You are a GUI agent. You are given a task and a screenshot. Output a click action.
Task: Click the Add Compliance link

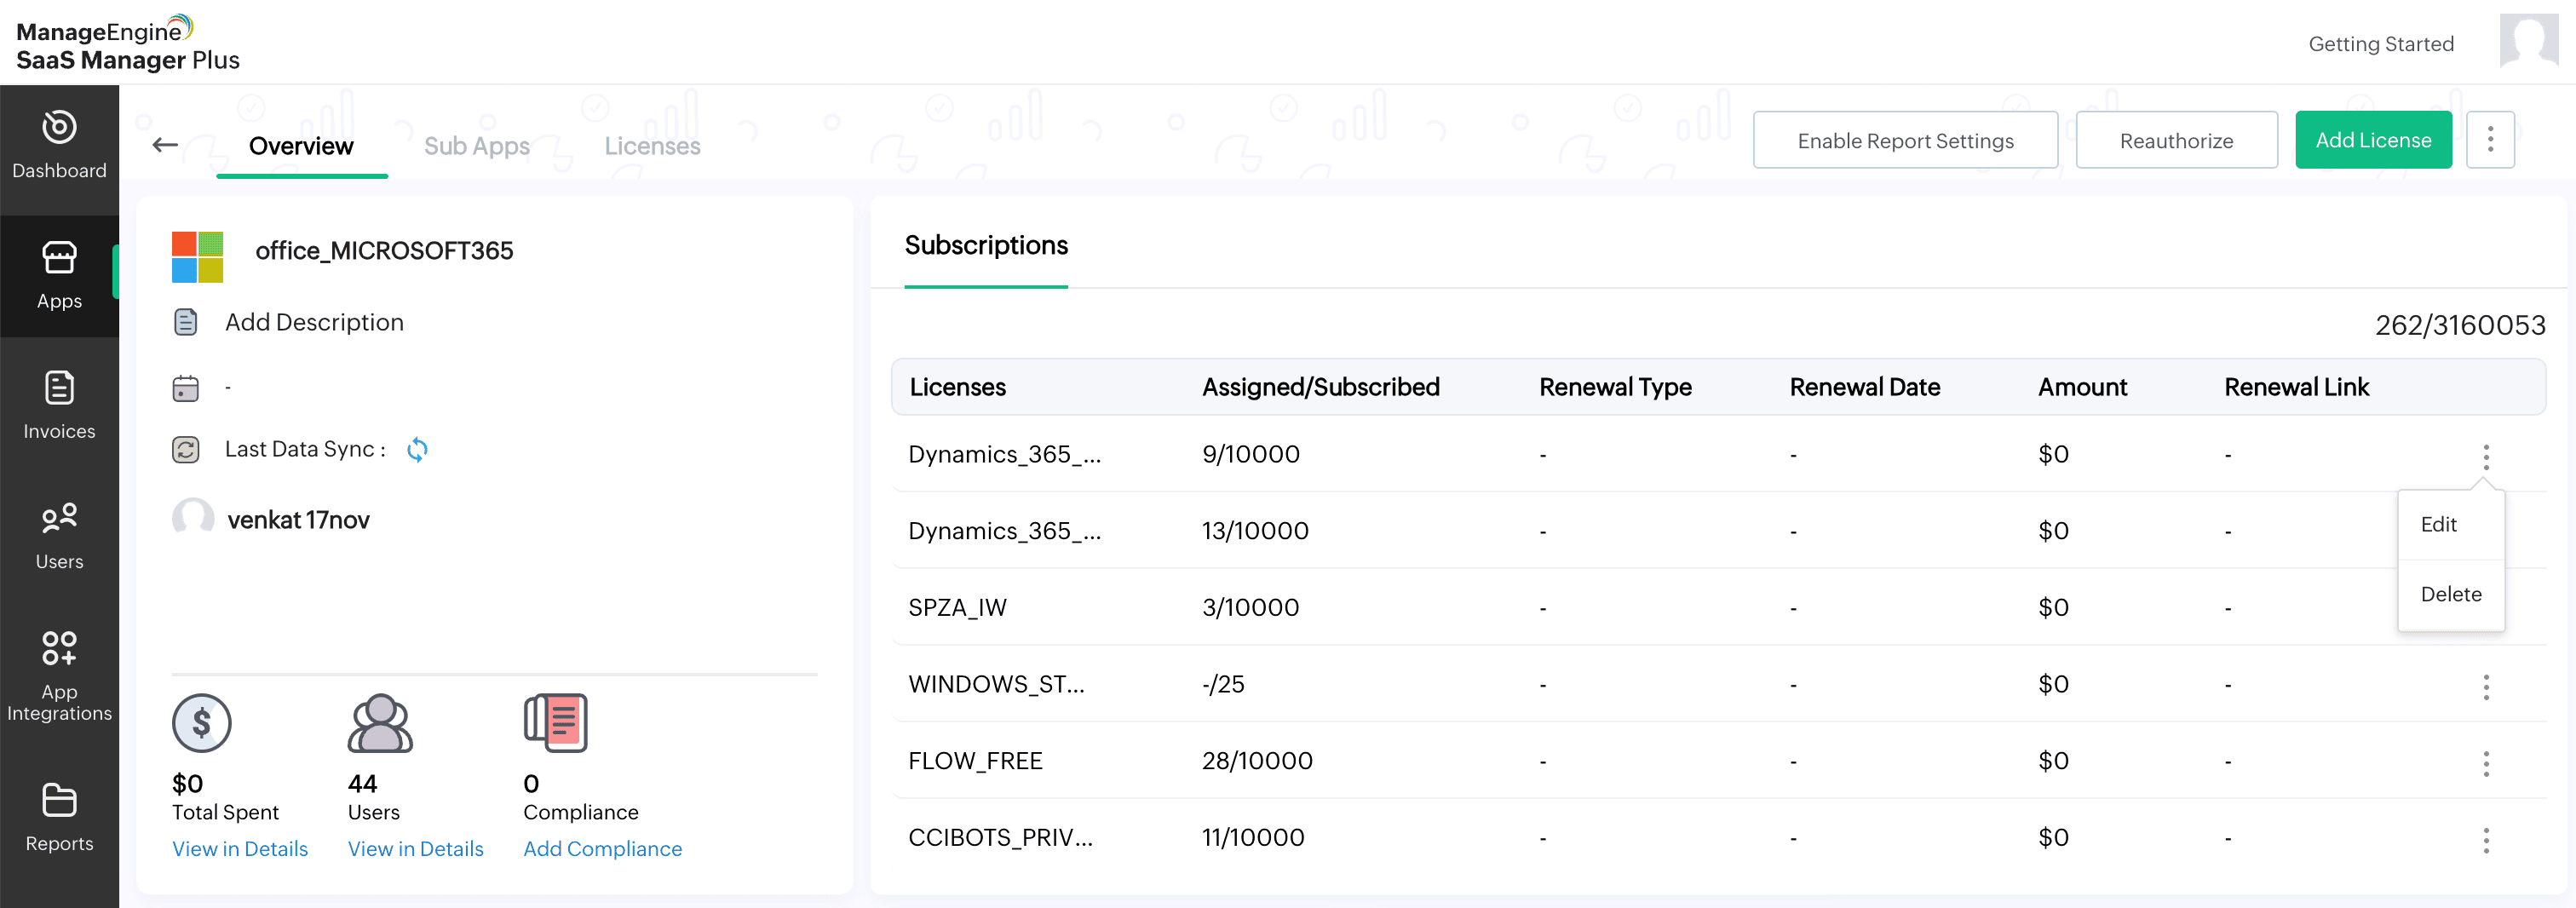click(603, 849)
